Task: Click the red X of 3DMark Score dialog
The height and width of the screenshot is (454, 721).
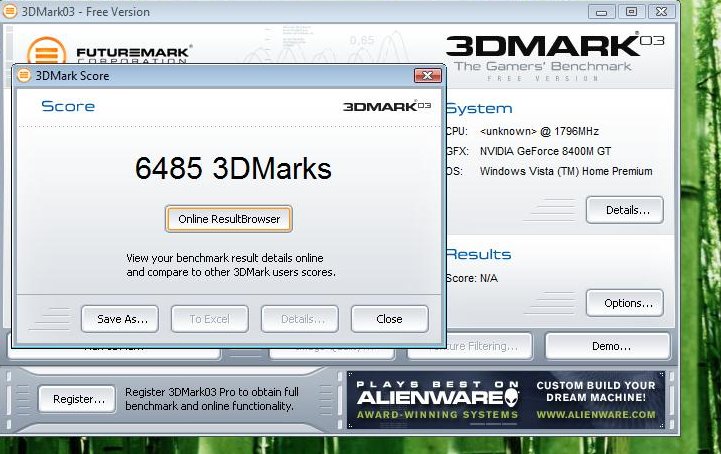Action: click(428, 75)
